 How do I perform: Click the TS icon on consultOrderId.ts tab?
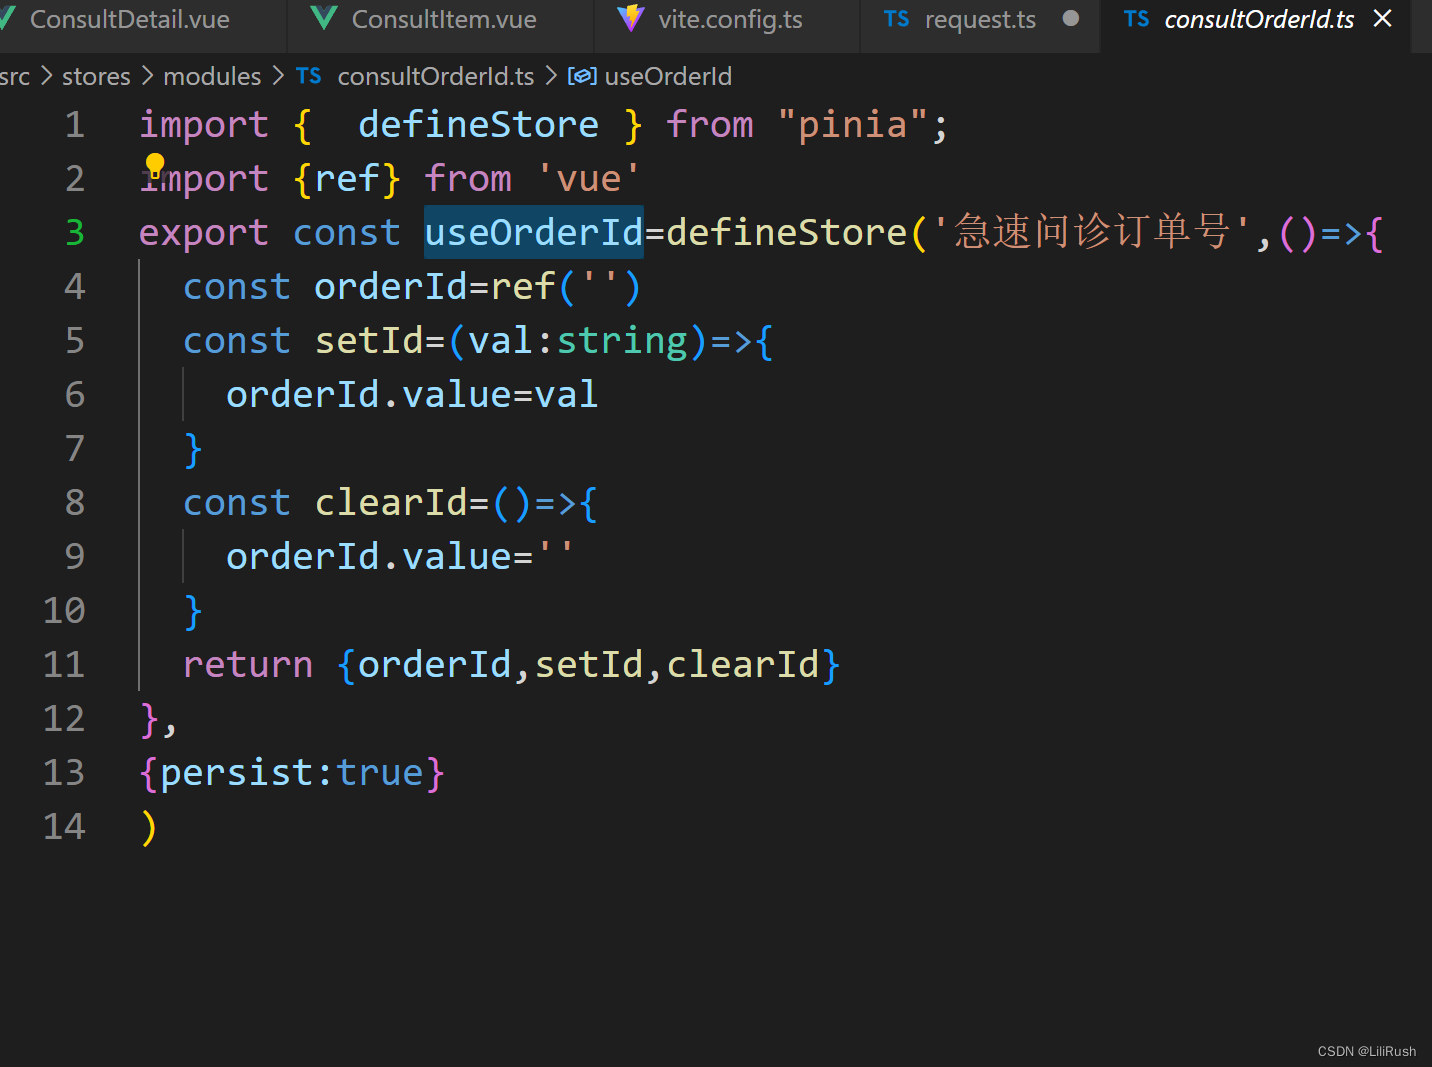point(1136,18)
